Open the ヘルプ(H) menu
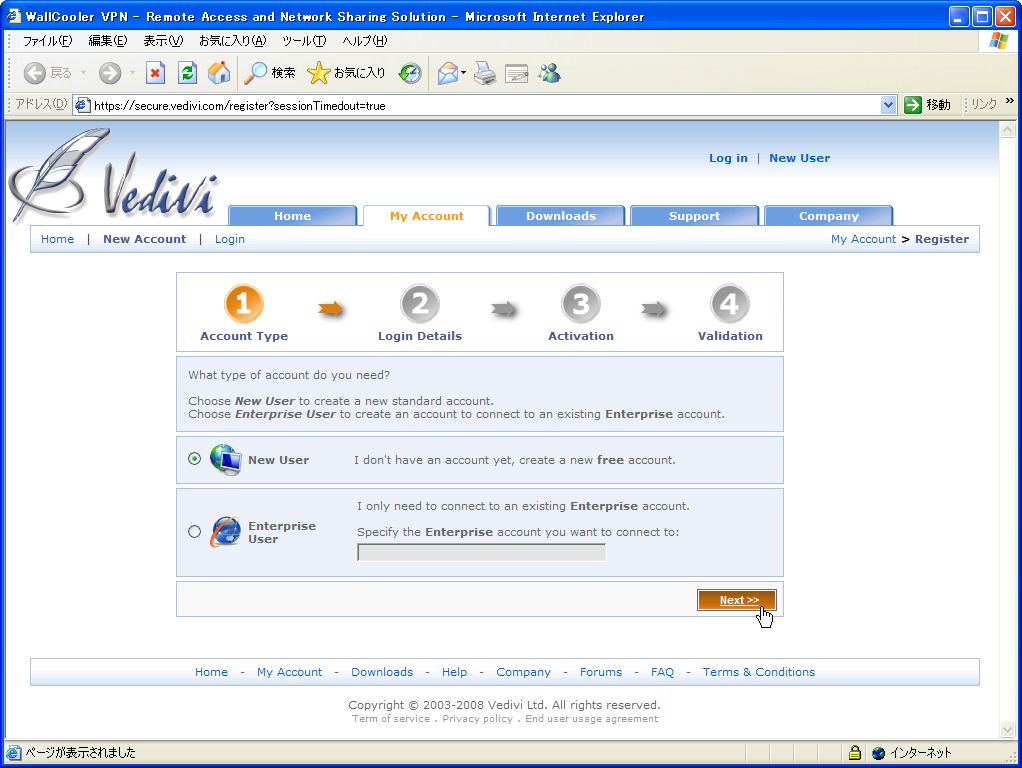 [364, 41]
